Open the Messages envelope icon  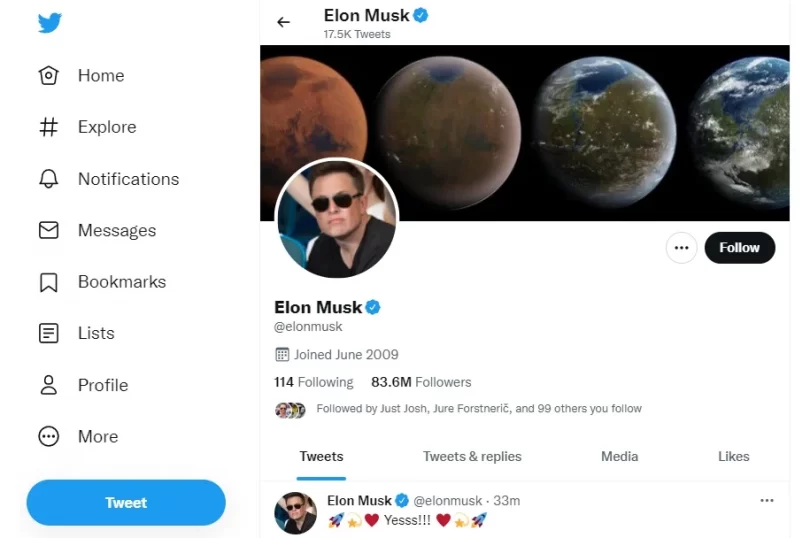[x=48, y=230]
